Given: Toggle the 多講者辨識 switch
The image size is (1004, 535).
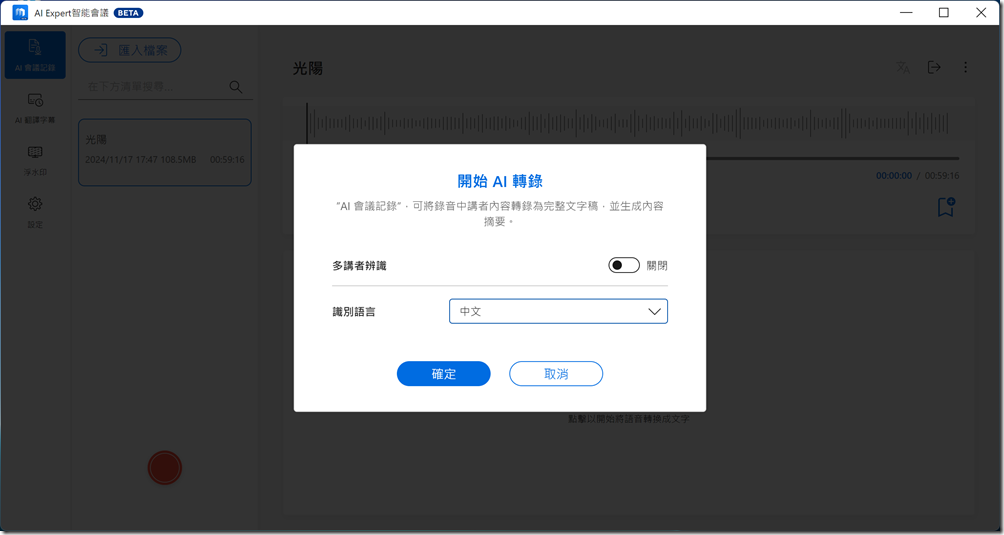Looking at the screenshot, I should pyautogui.click(x=624, y=265).
